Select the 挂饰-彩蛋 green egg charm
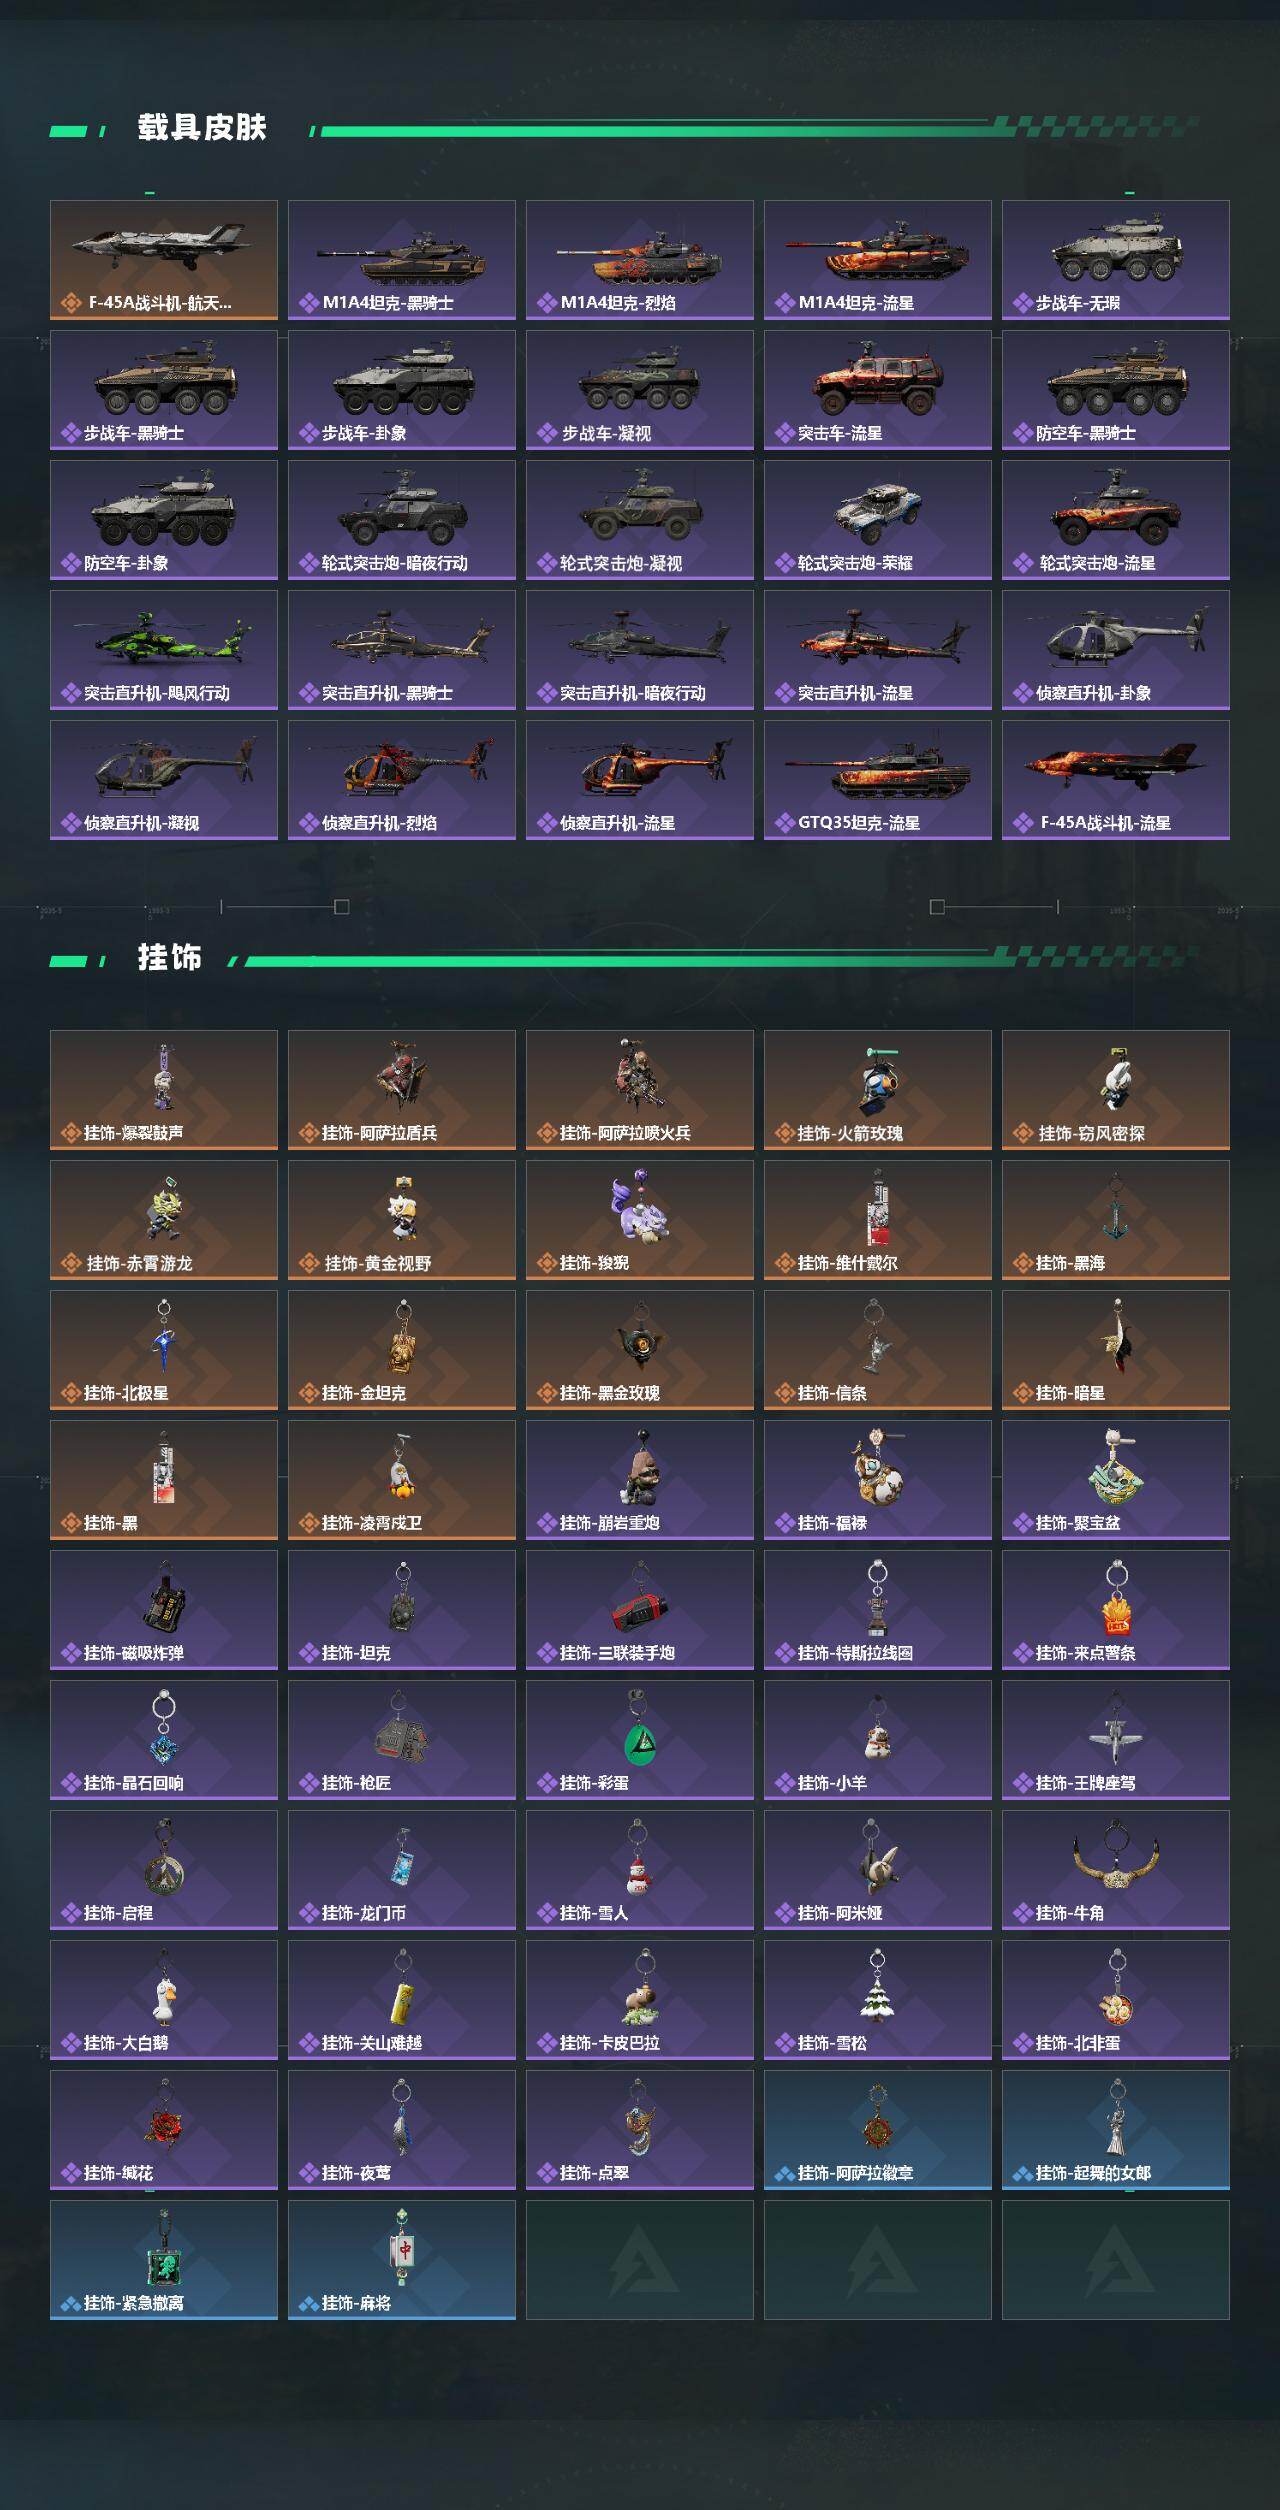 click(x=640, y=1740)
